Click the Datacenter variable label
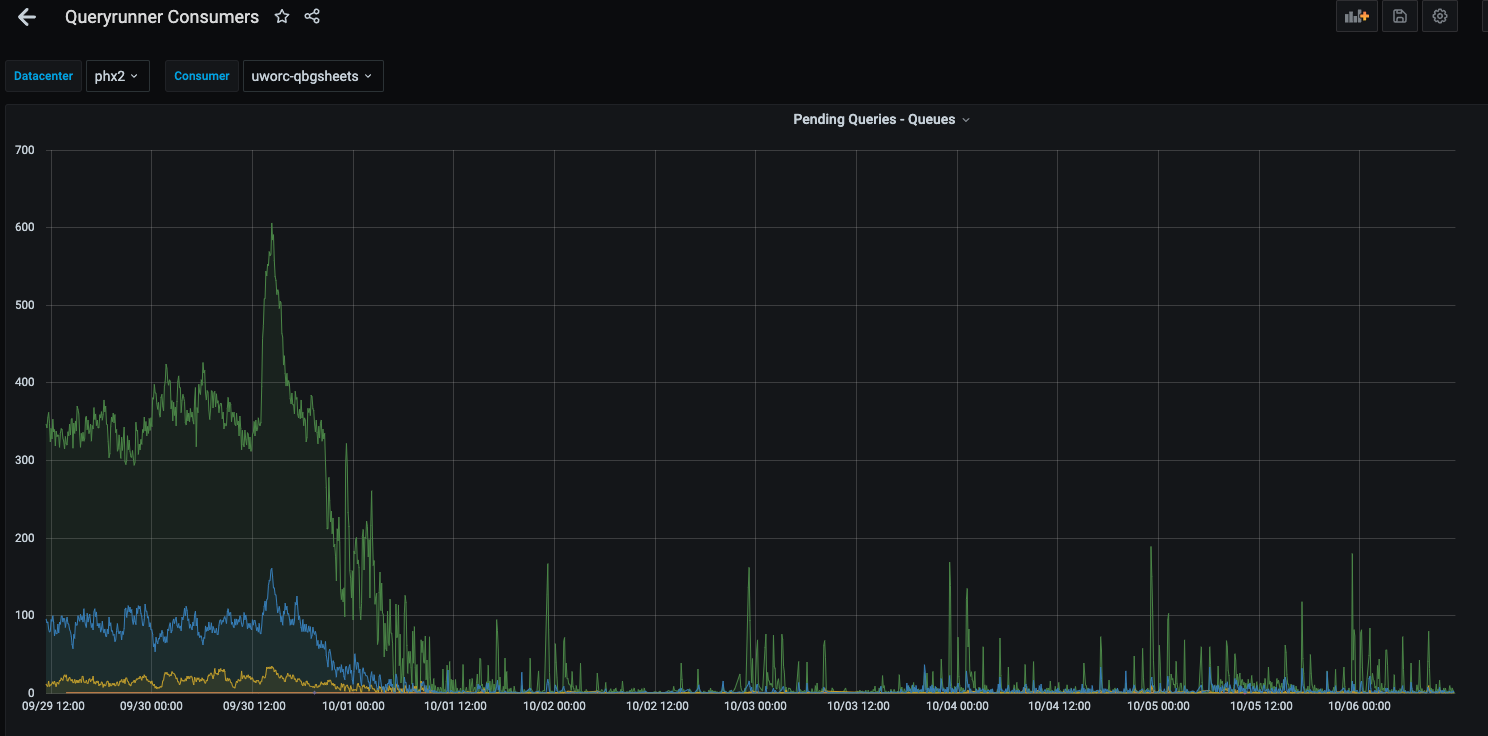The height and width of the screenshot is (736, 1488). pyautogui.click(x=43, y=76)
